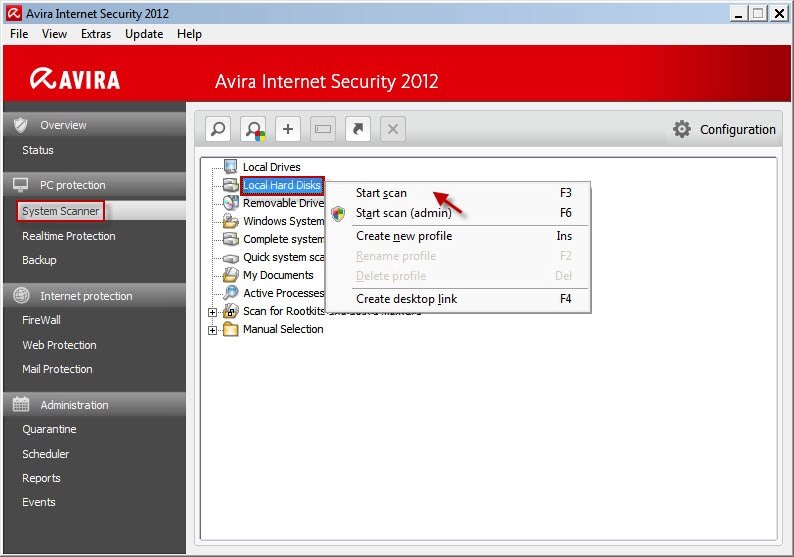
Task: Click the create desktop link arrow icon
Action: pyautogui.click(x=357, y=129)
